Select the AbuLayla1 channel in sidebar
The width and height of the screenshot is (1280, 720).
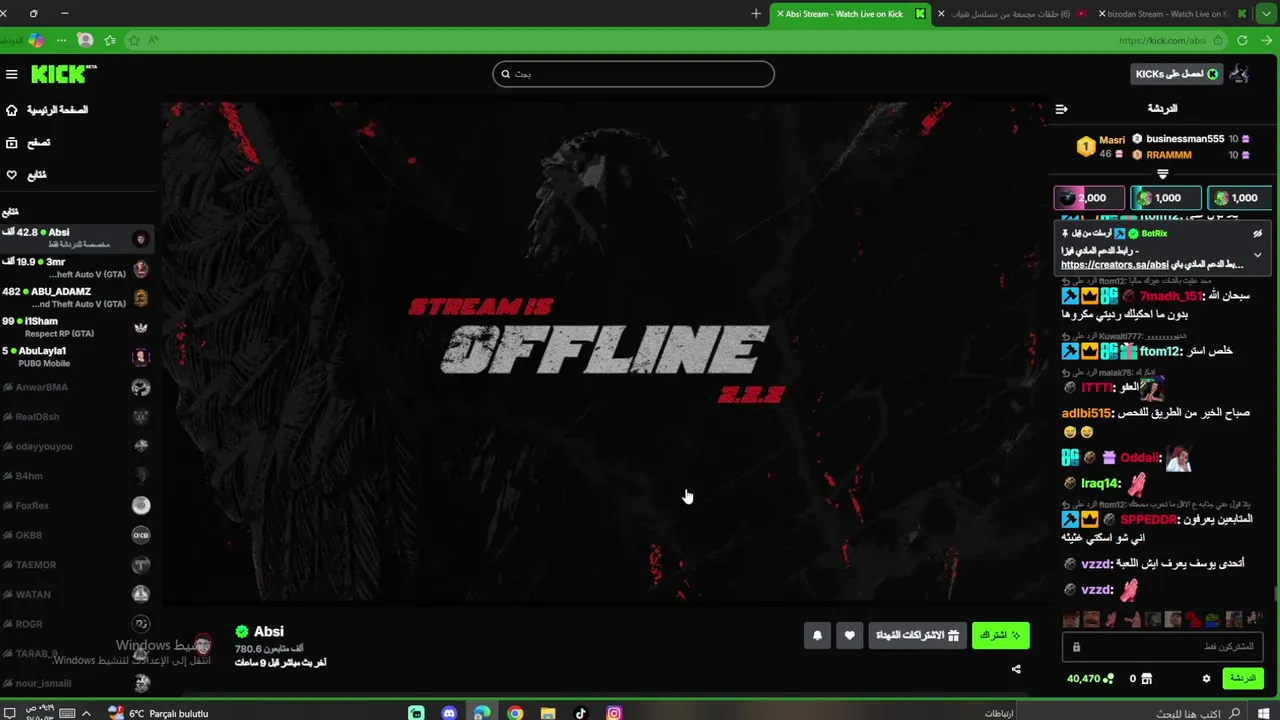(77, 356)
